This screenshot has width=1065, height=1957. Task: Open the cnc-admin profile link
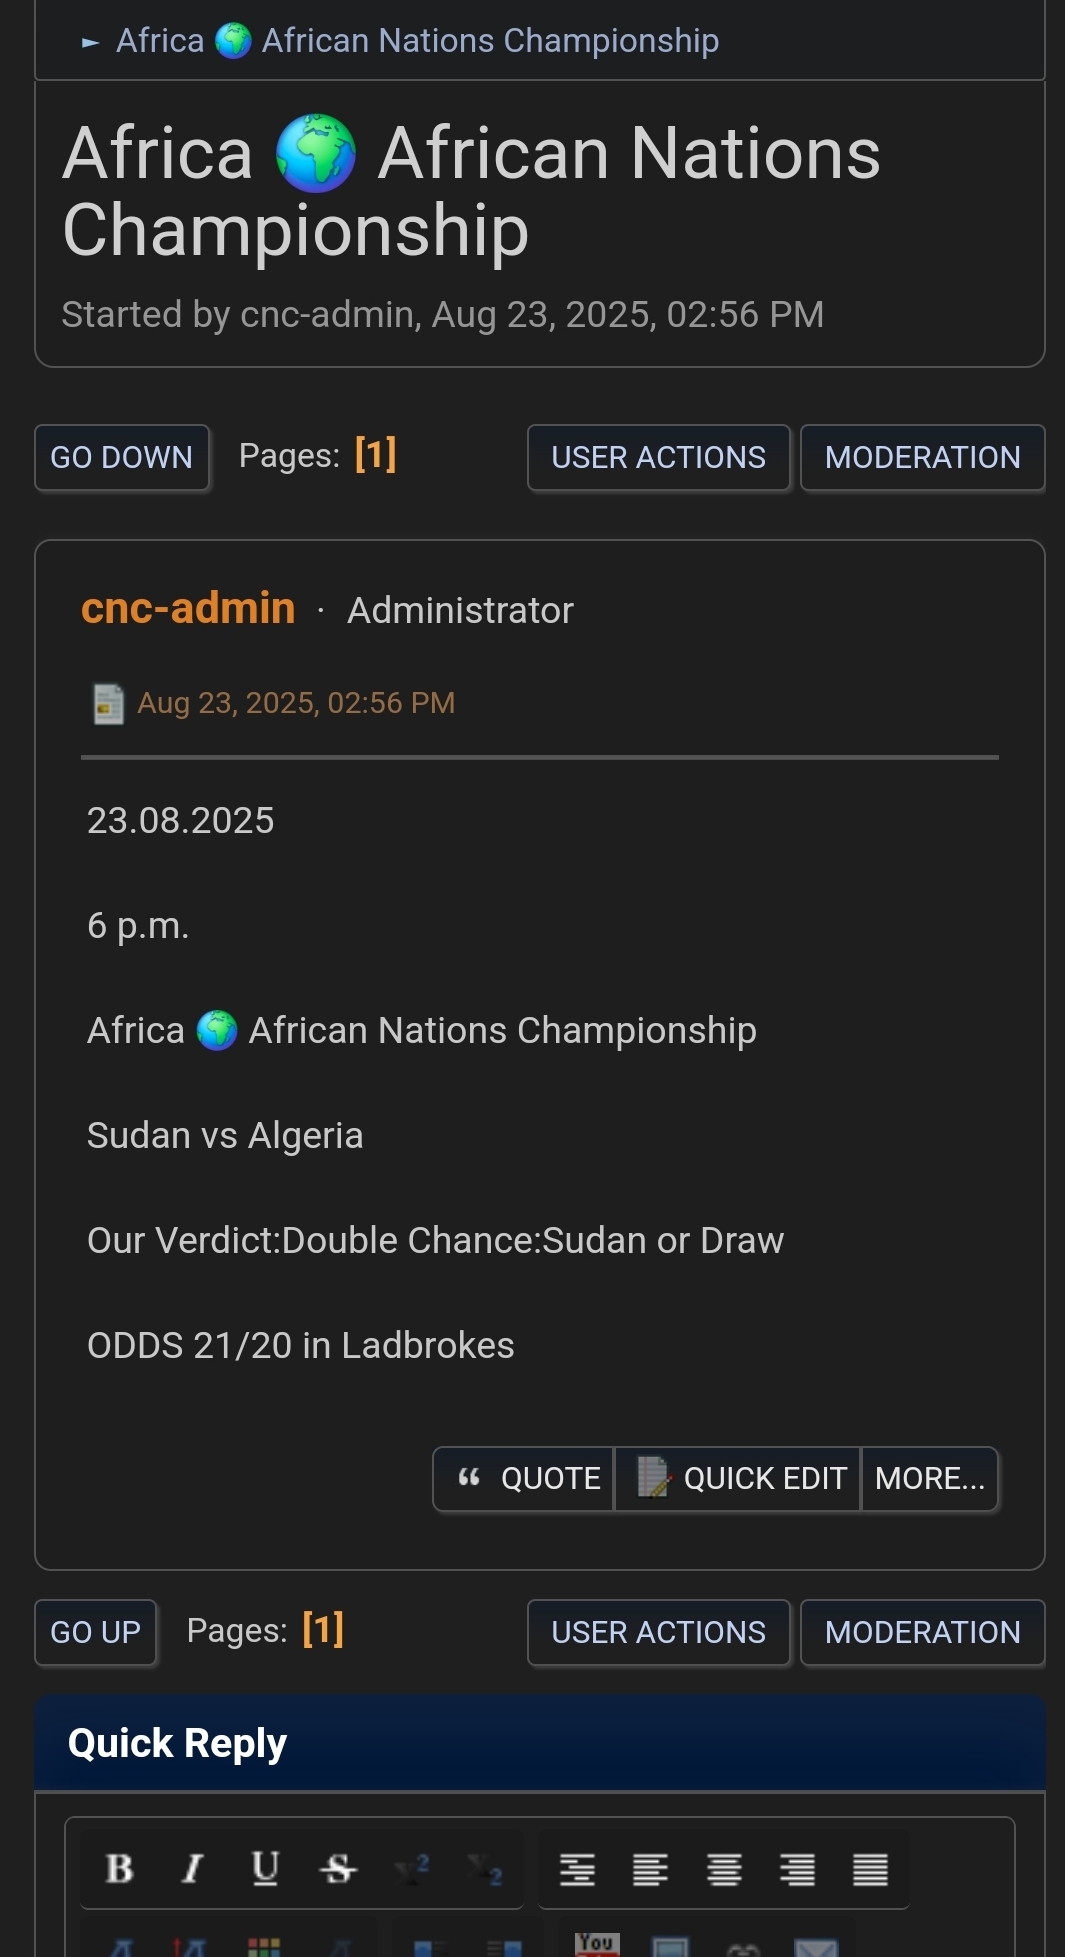[188, 608]
